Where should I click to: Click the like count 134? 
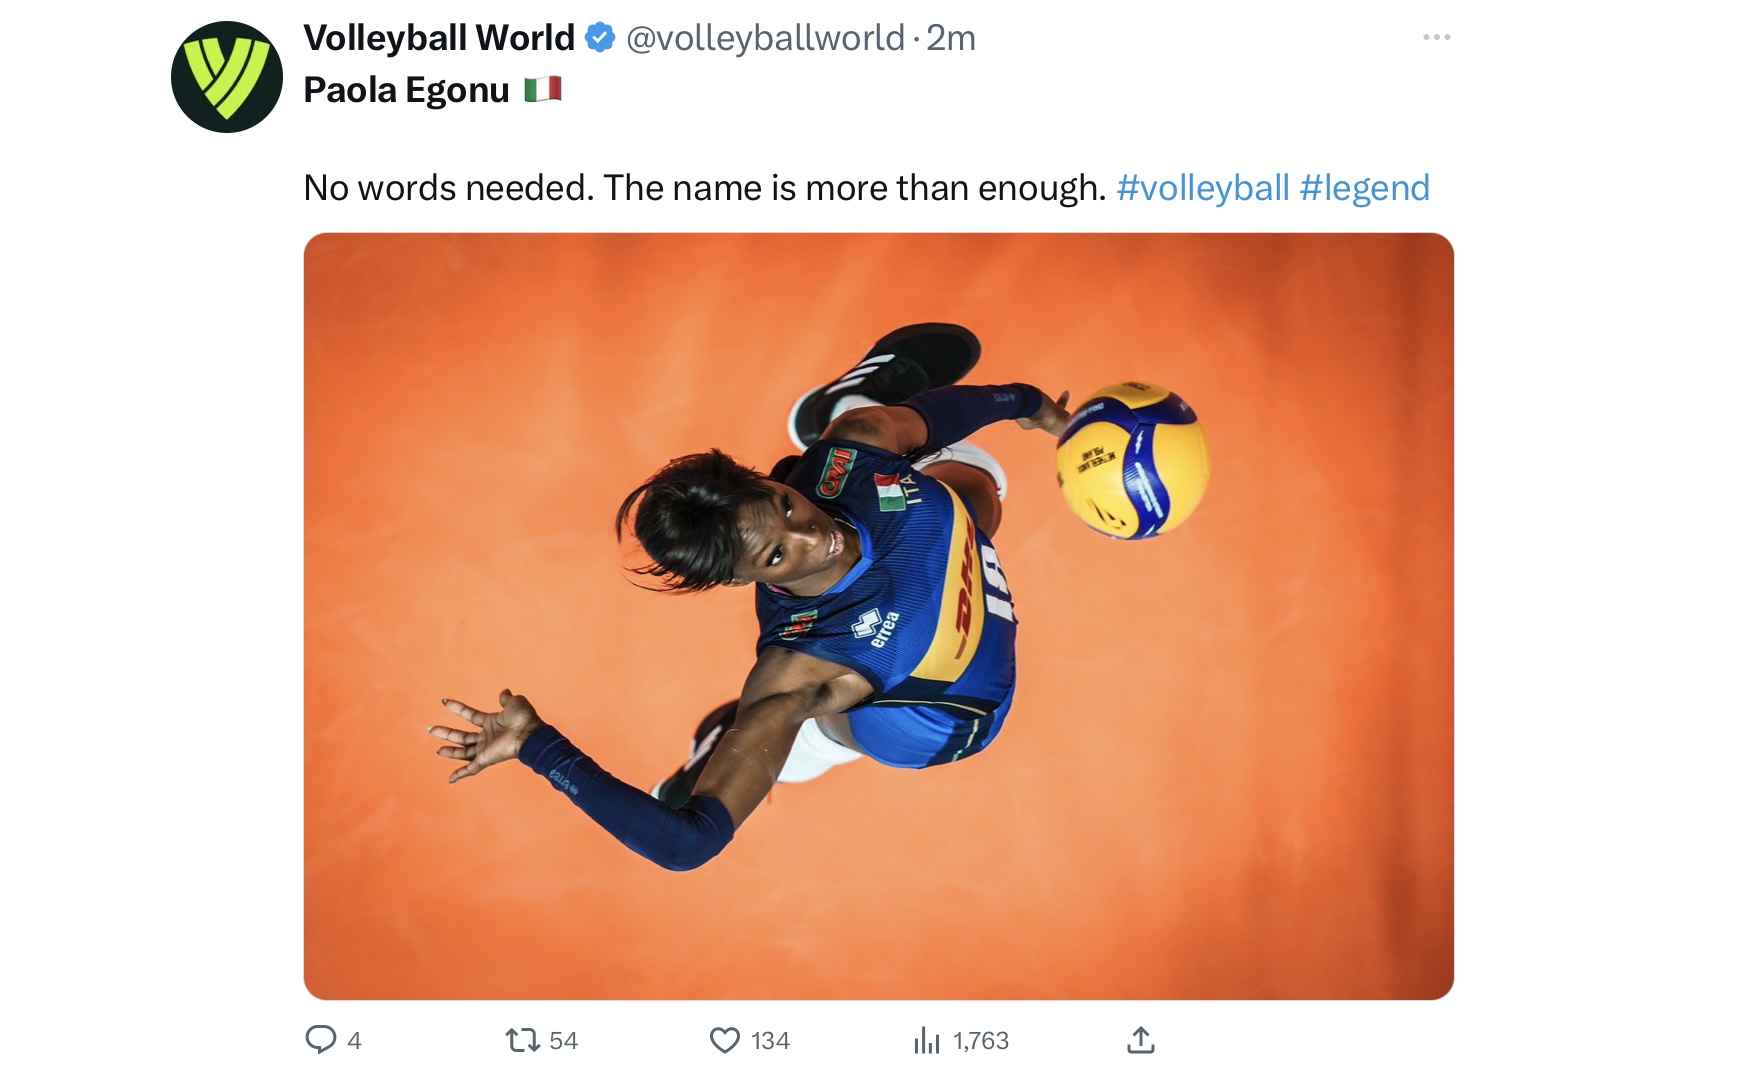point(771,1041)
